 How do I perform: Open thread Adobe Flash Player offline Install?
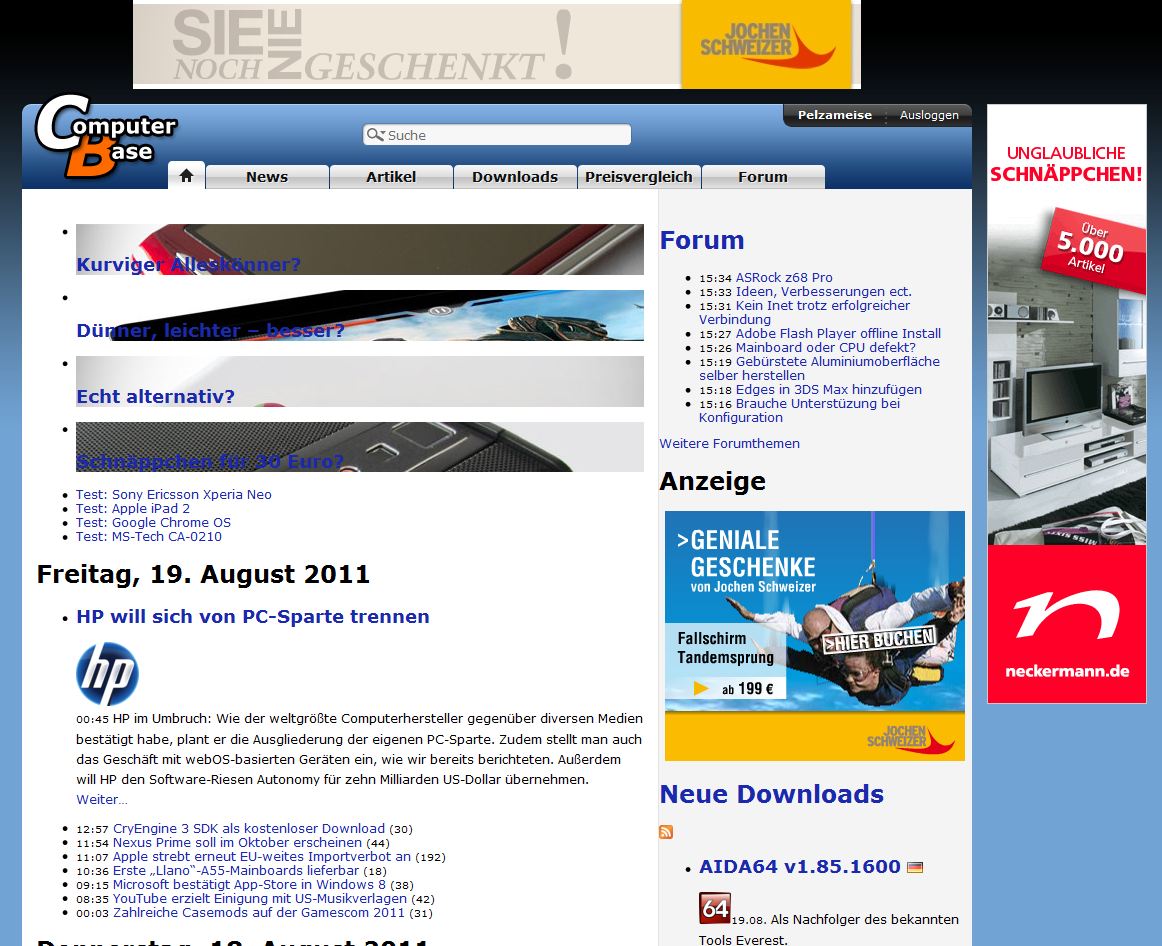(x=838, y=333)
